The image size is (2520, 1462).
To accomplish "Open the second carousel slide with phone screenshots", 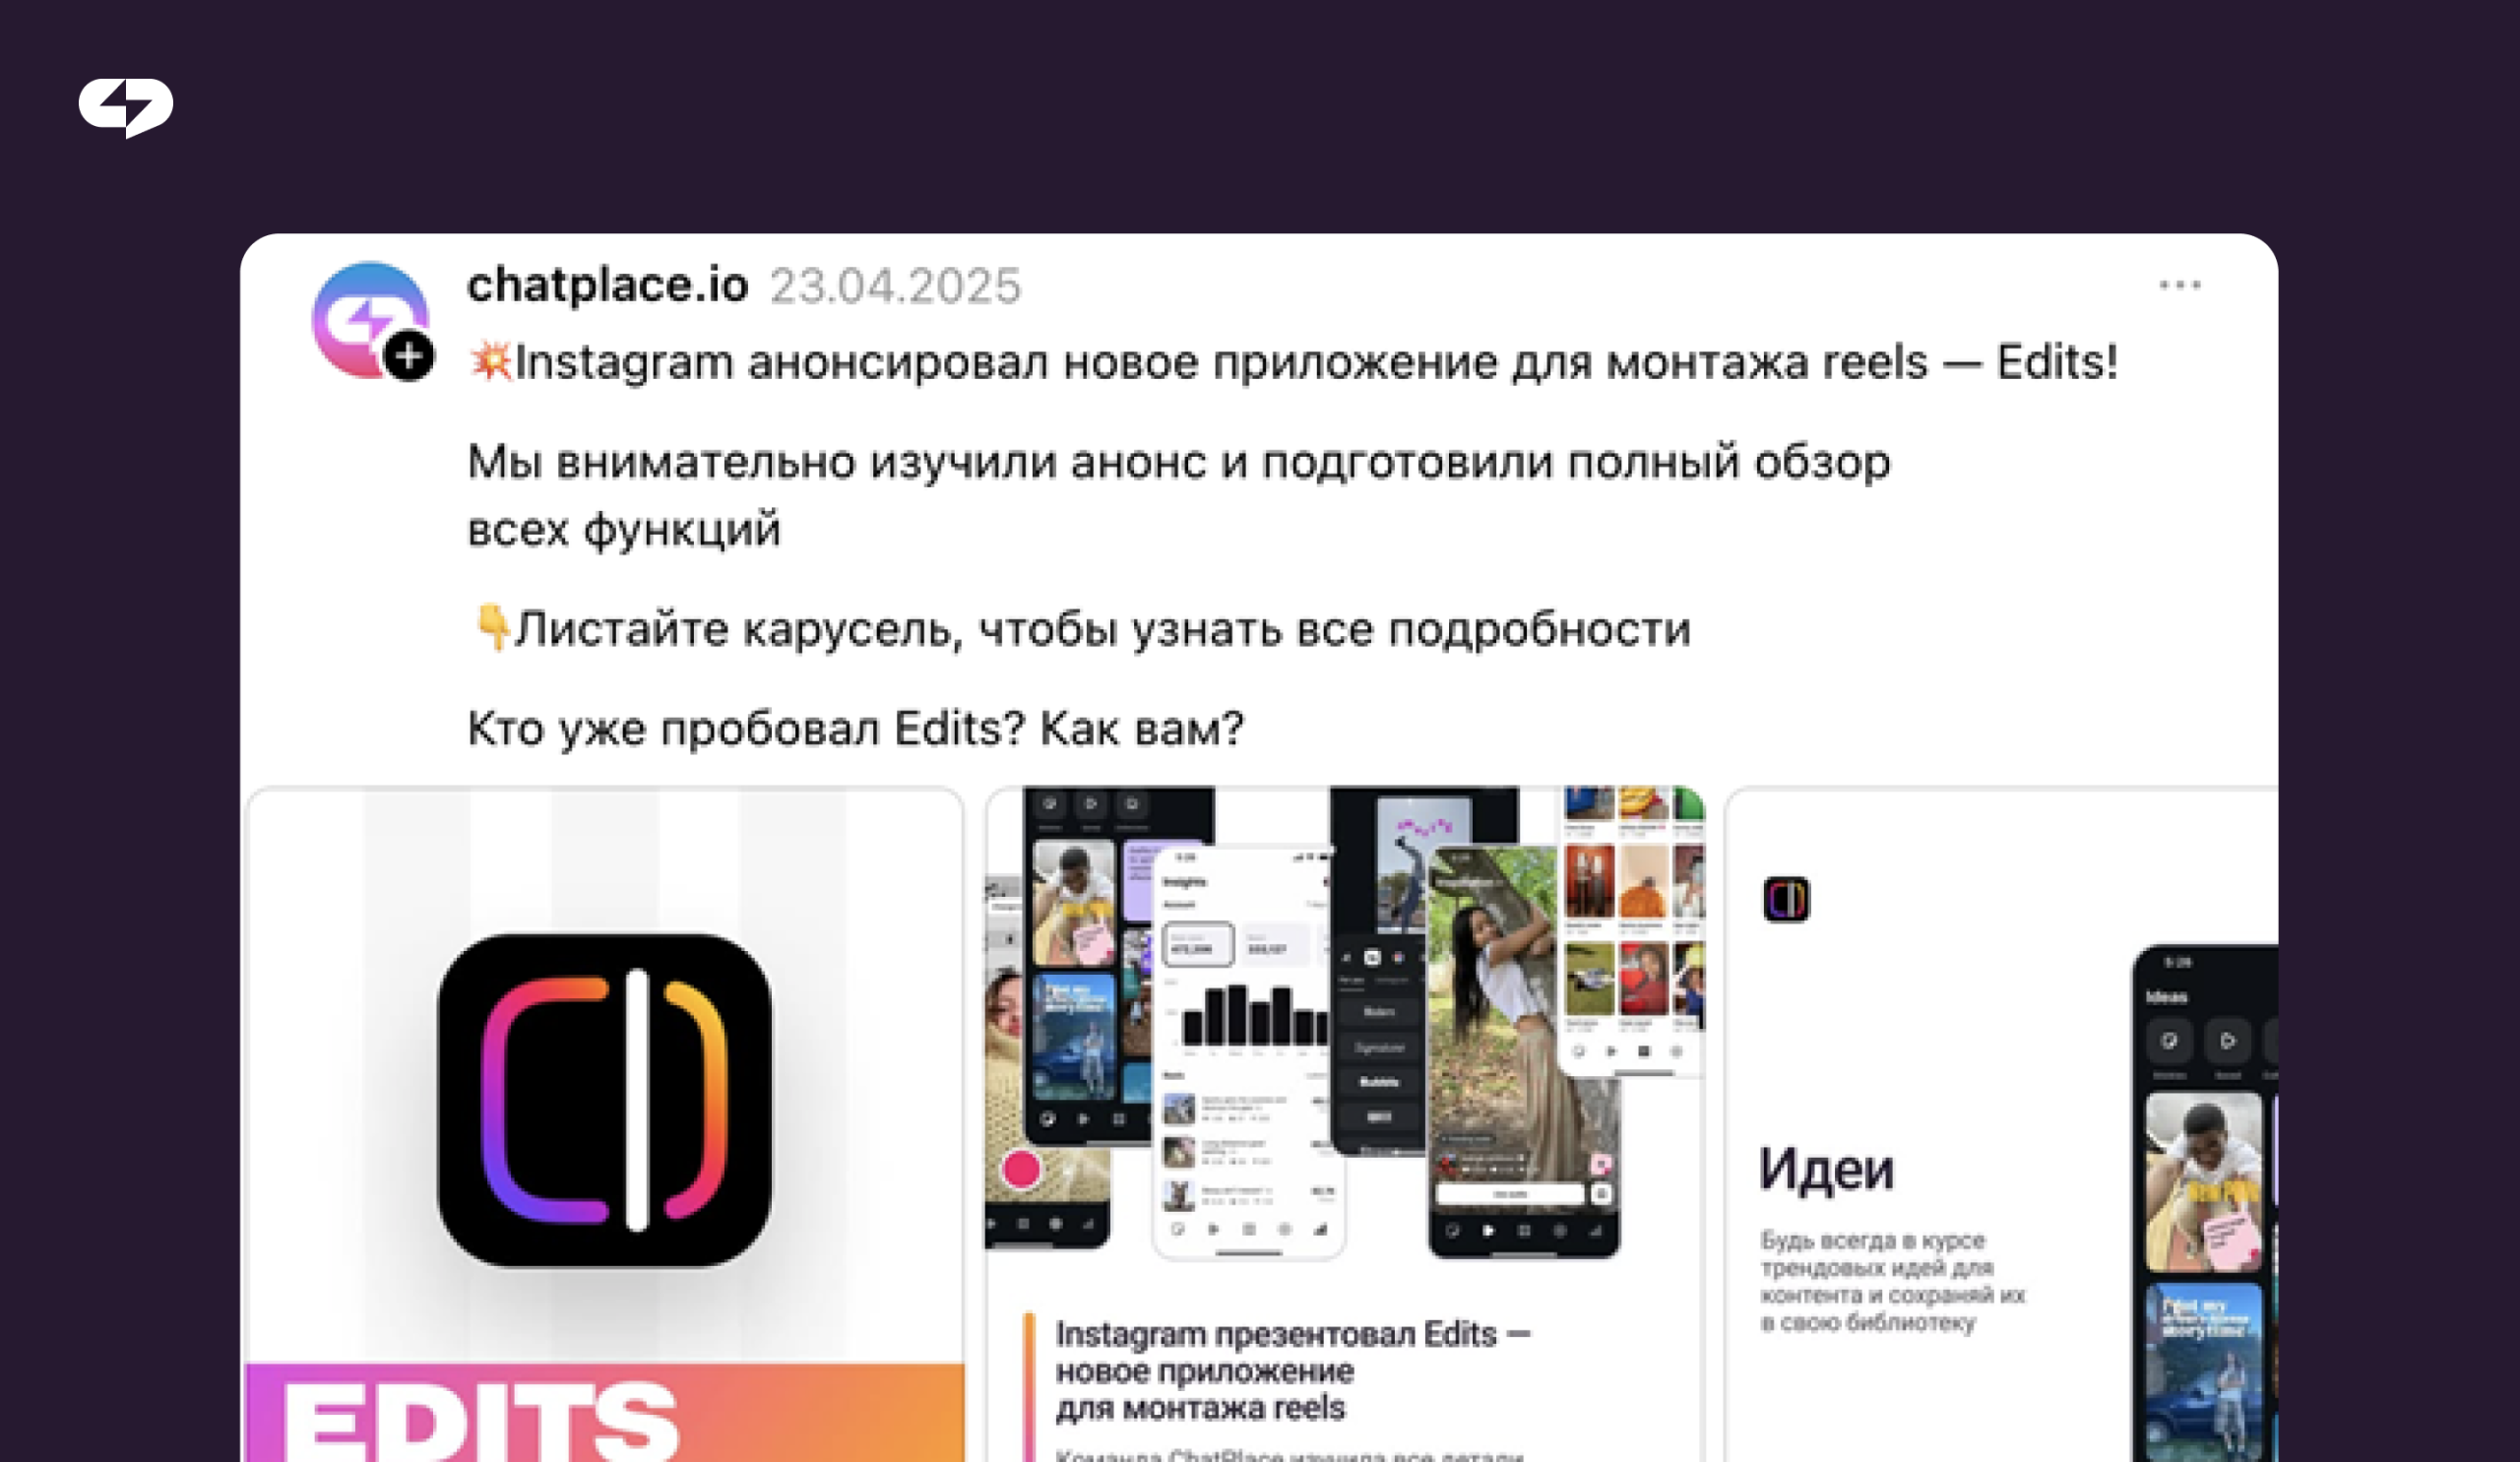I will pos(1345,1124).
